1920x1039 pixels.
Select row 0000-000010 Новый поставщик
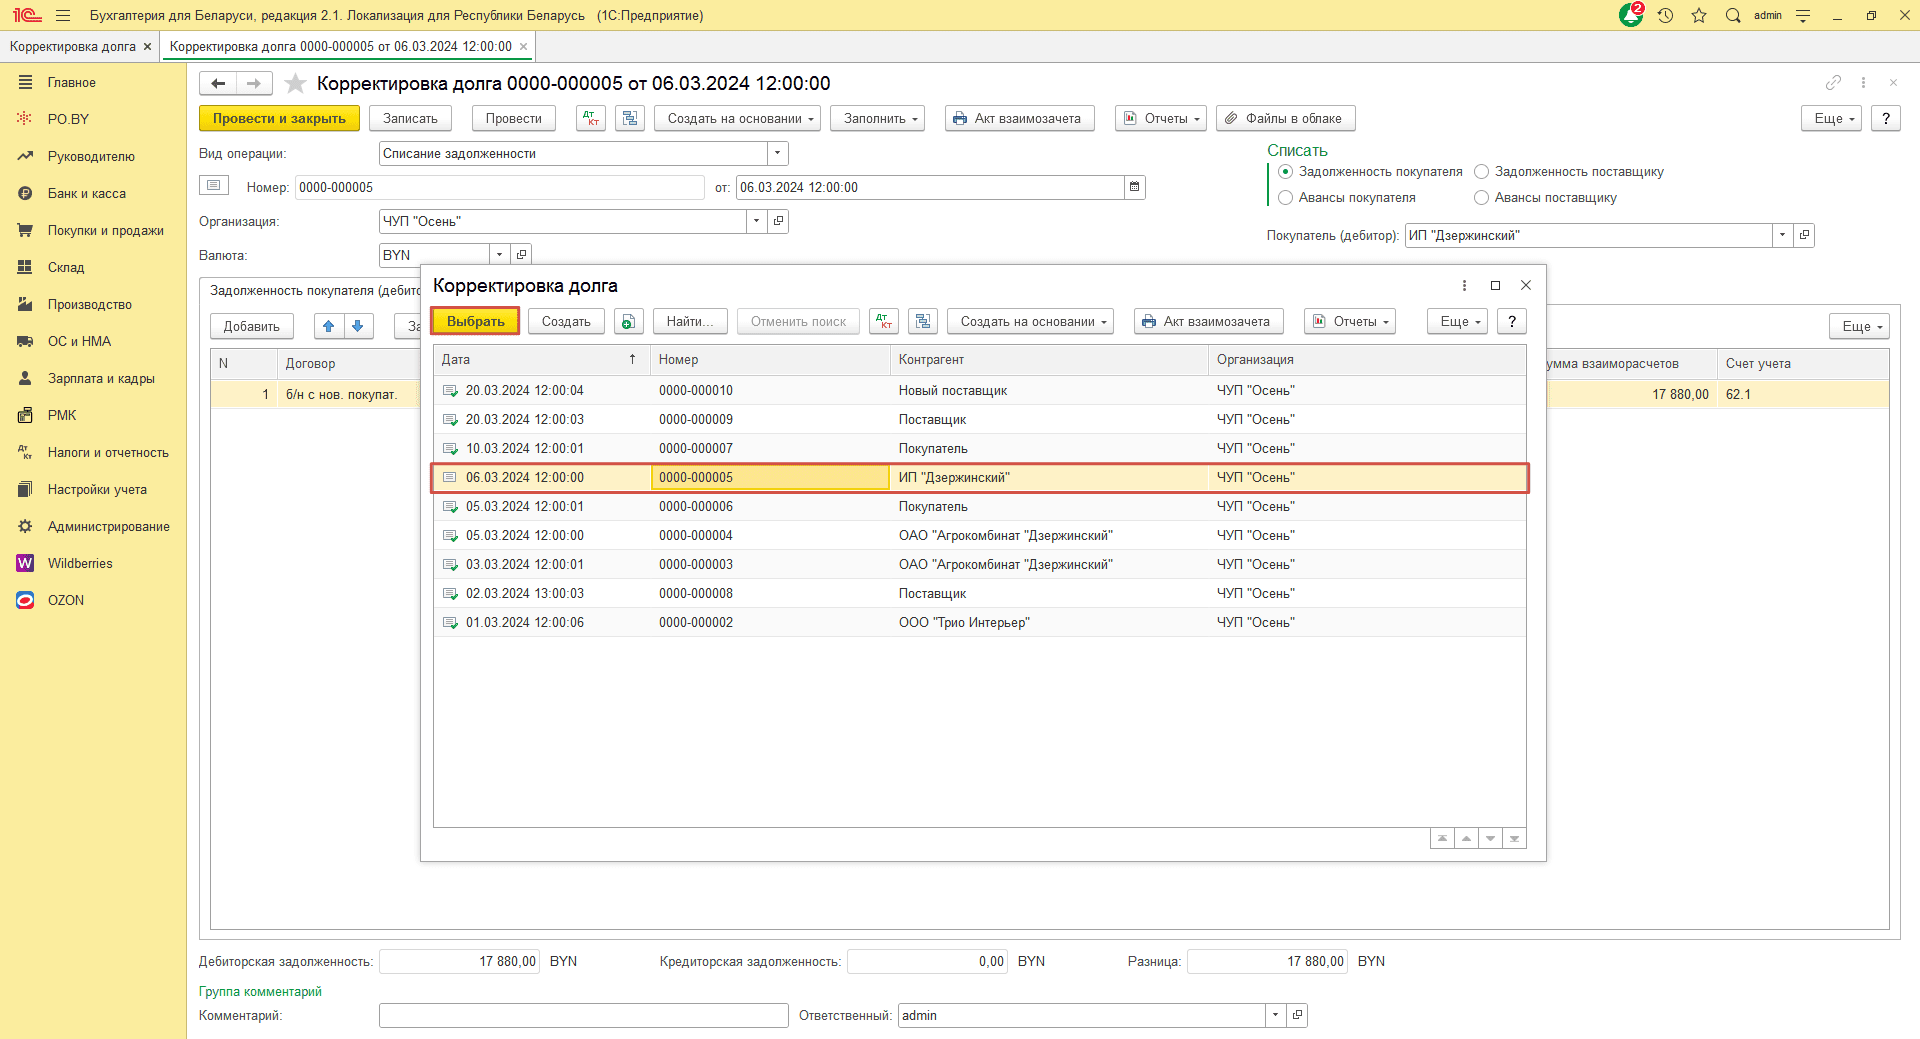(980, 390)
